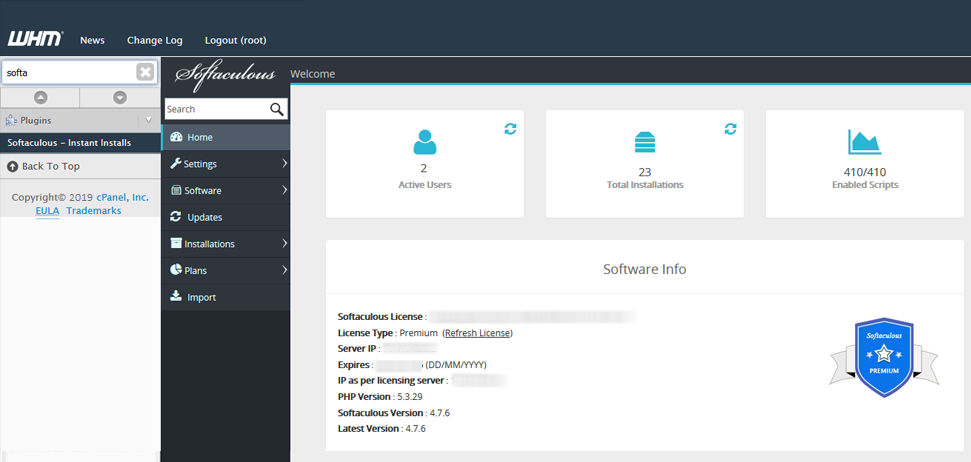Viewport: 971px width, 462px height.
Task: Click the PHP Version 5.3.29 text
Action: [380, 396]
